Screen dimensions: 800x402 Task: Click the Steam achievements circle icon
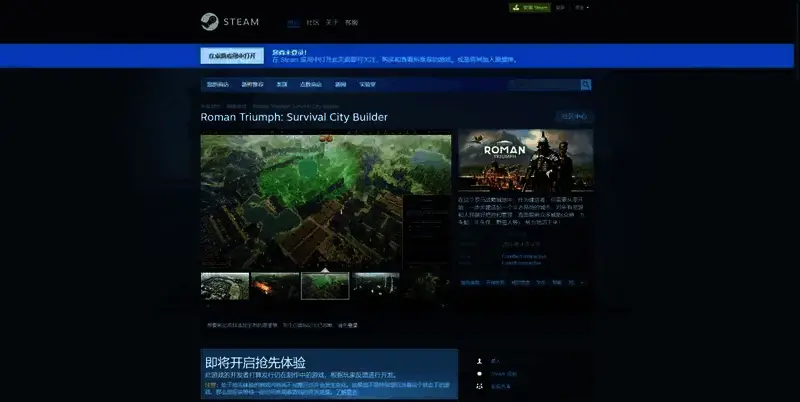[479, 374]
